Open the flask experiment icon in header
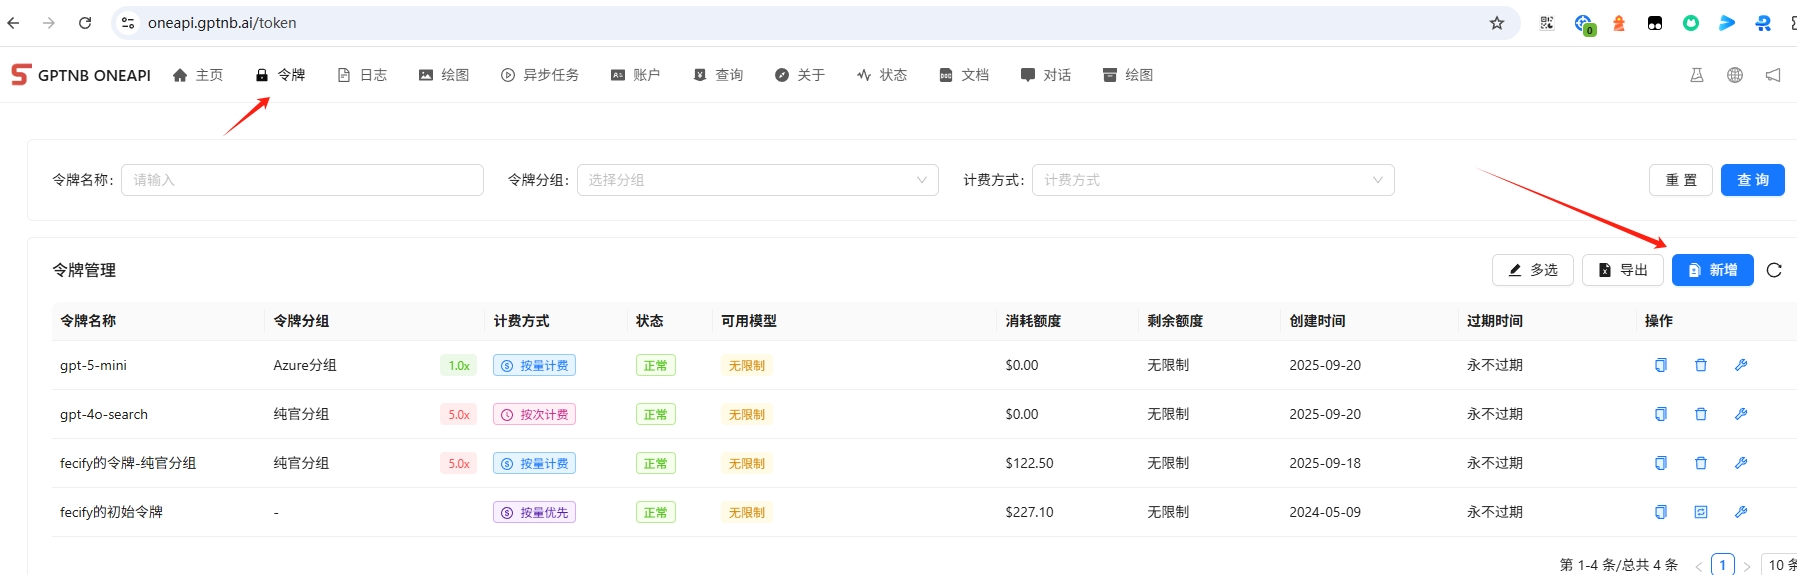This screenshot has height=575, width=1797. pyautogui.click(x=1697, y=75)
